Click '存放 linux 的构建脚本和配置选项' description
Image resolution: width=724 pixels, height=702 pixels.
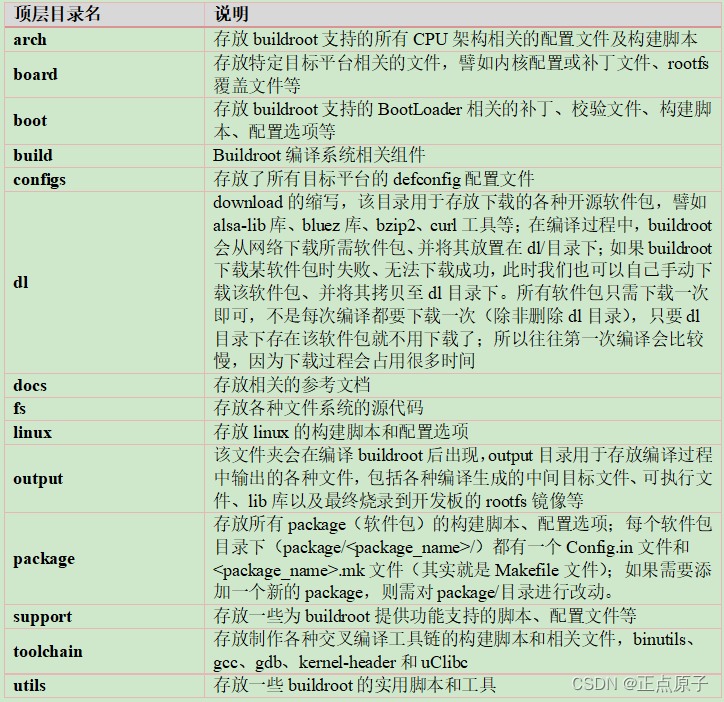point(463,432)
